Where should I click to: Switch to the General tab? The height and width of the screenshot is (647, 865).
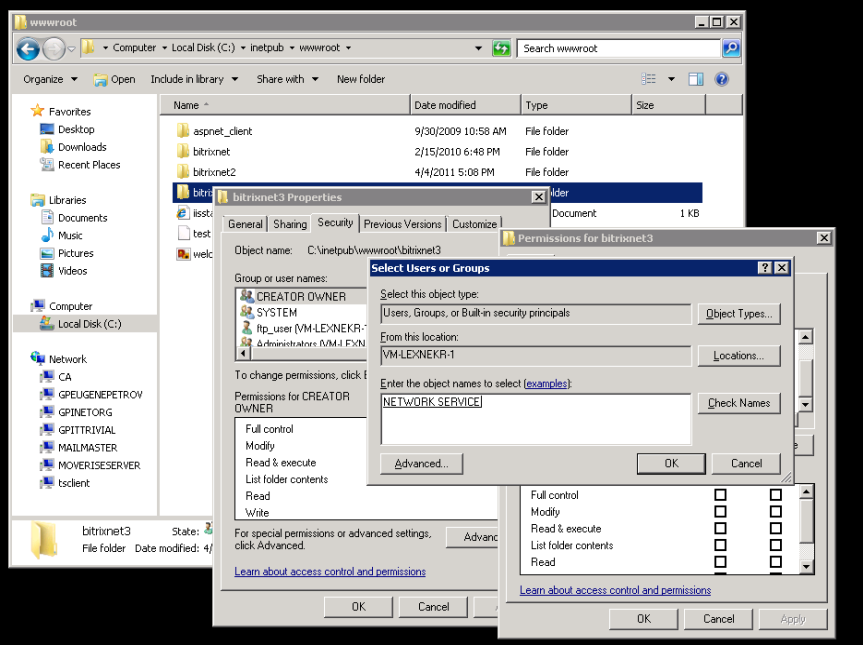(245, 224)
